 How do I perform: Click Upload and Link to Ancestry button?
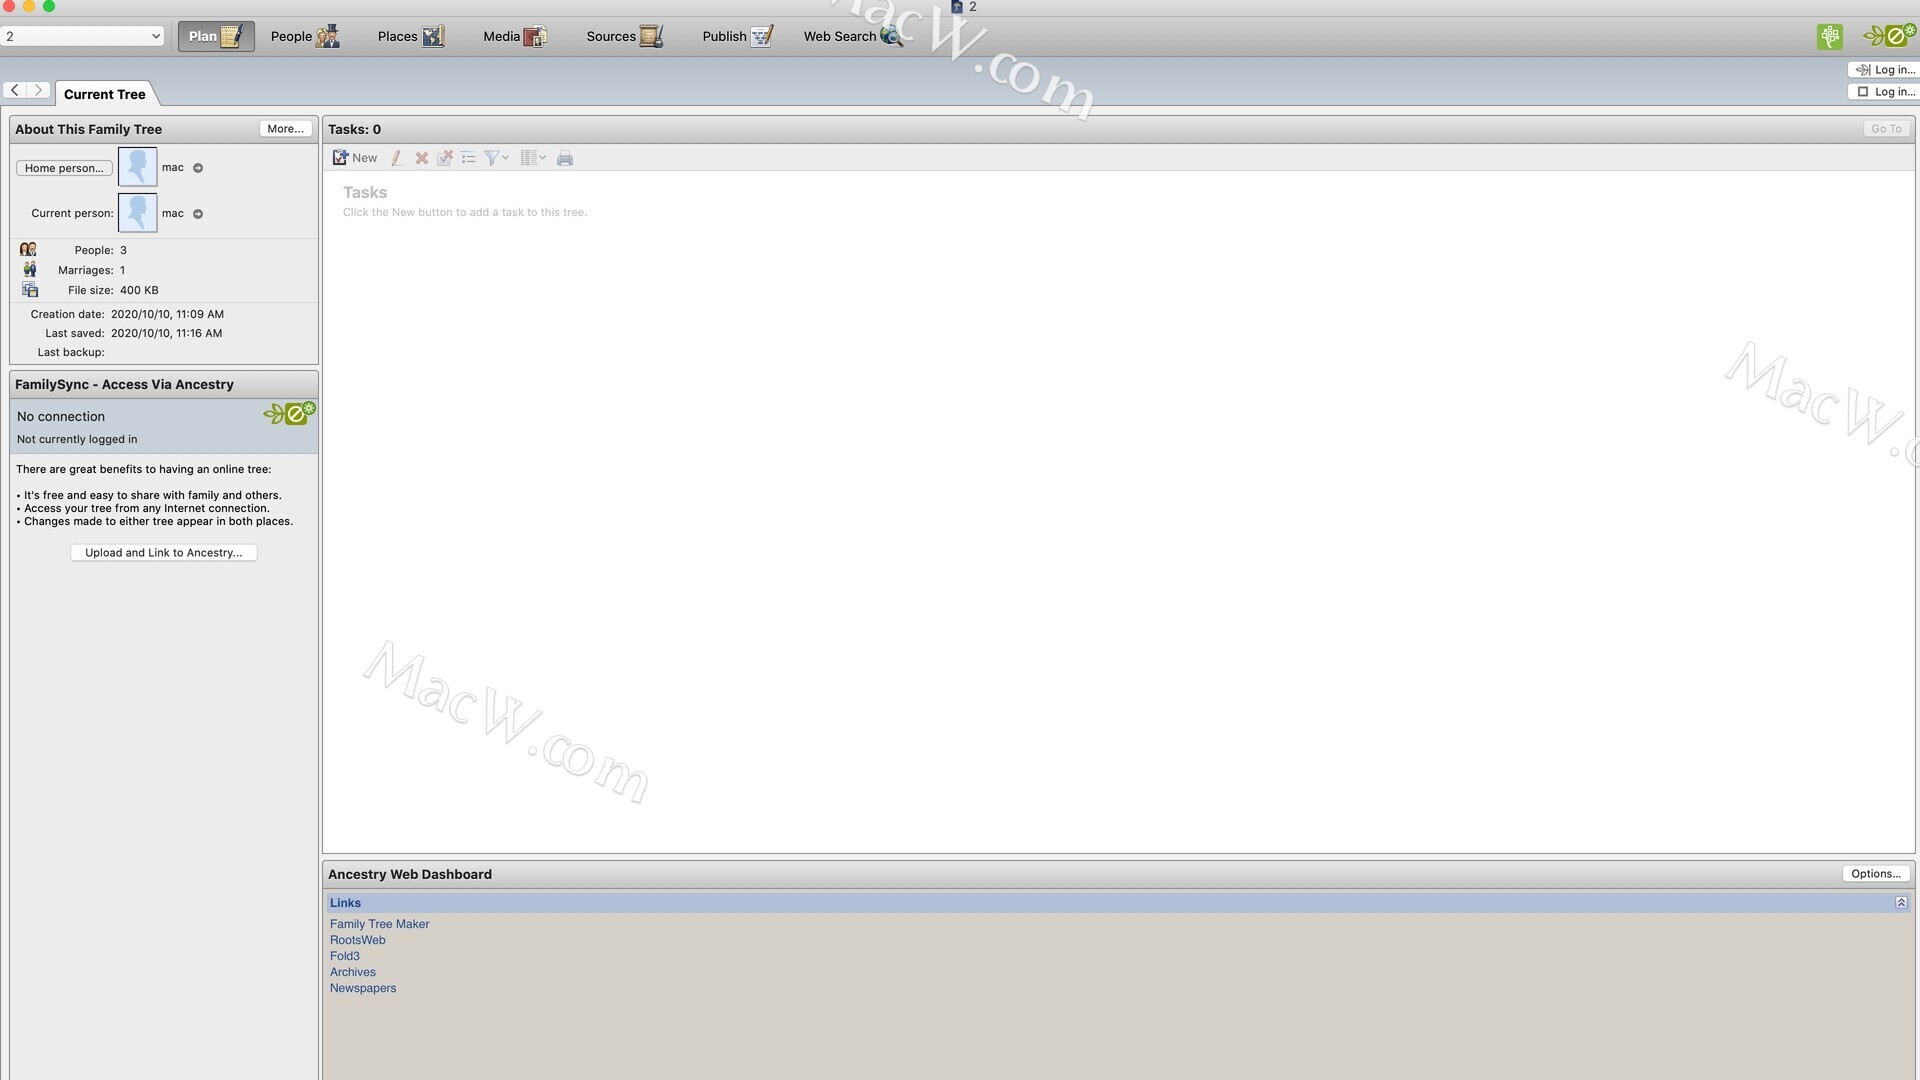point(164,553)
